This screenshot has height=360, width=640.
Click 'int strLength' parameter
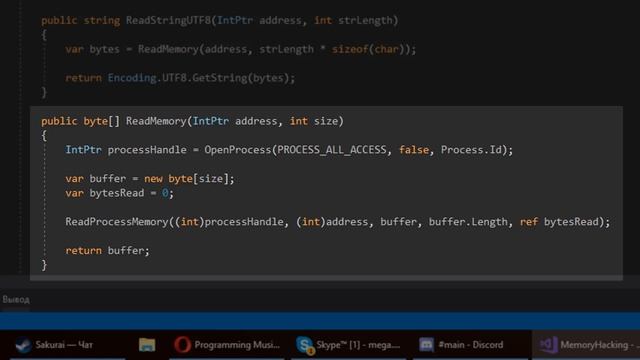coord(353,20)
